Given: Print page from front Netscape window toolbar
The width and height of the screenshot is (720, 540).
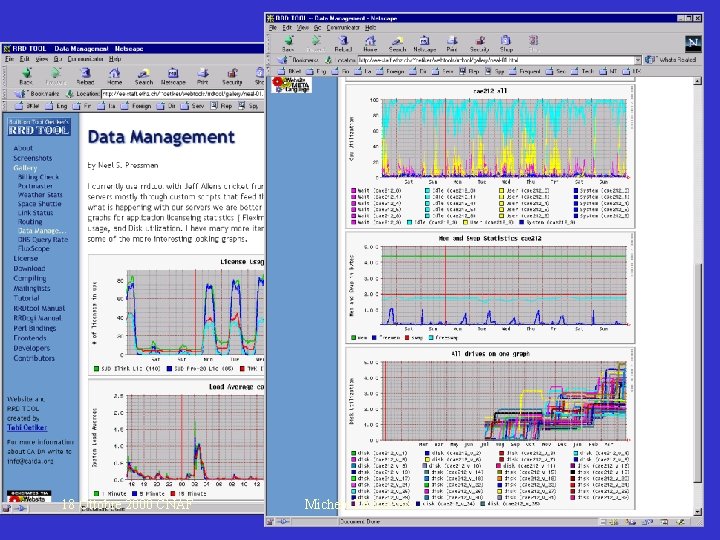Looking at the screenshot, I should tap(452, 44).
